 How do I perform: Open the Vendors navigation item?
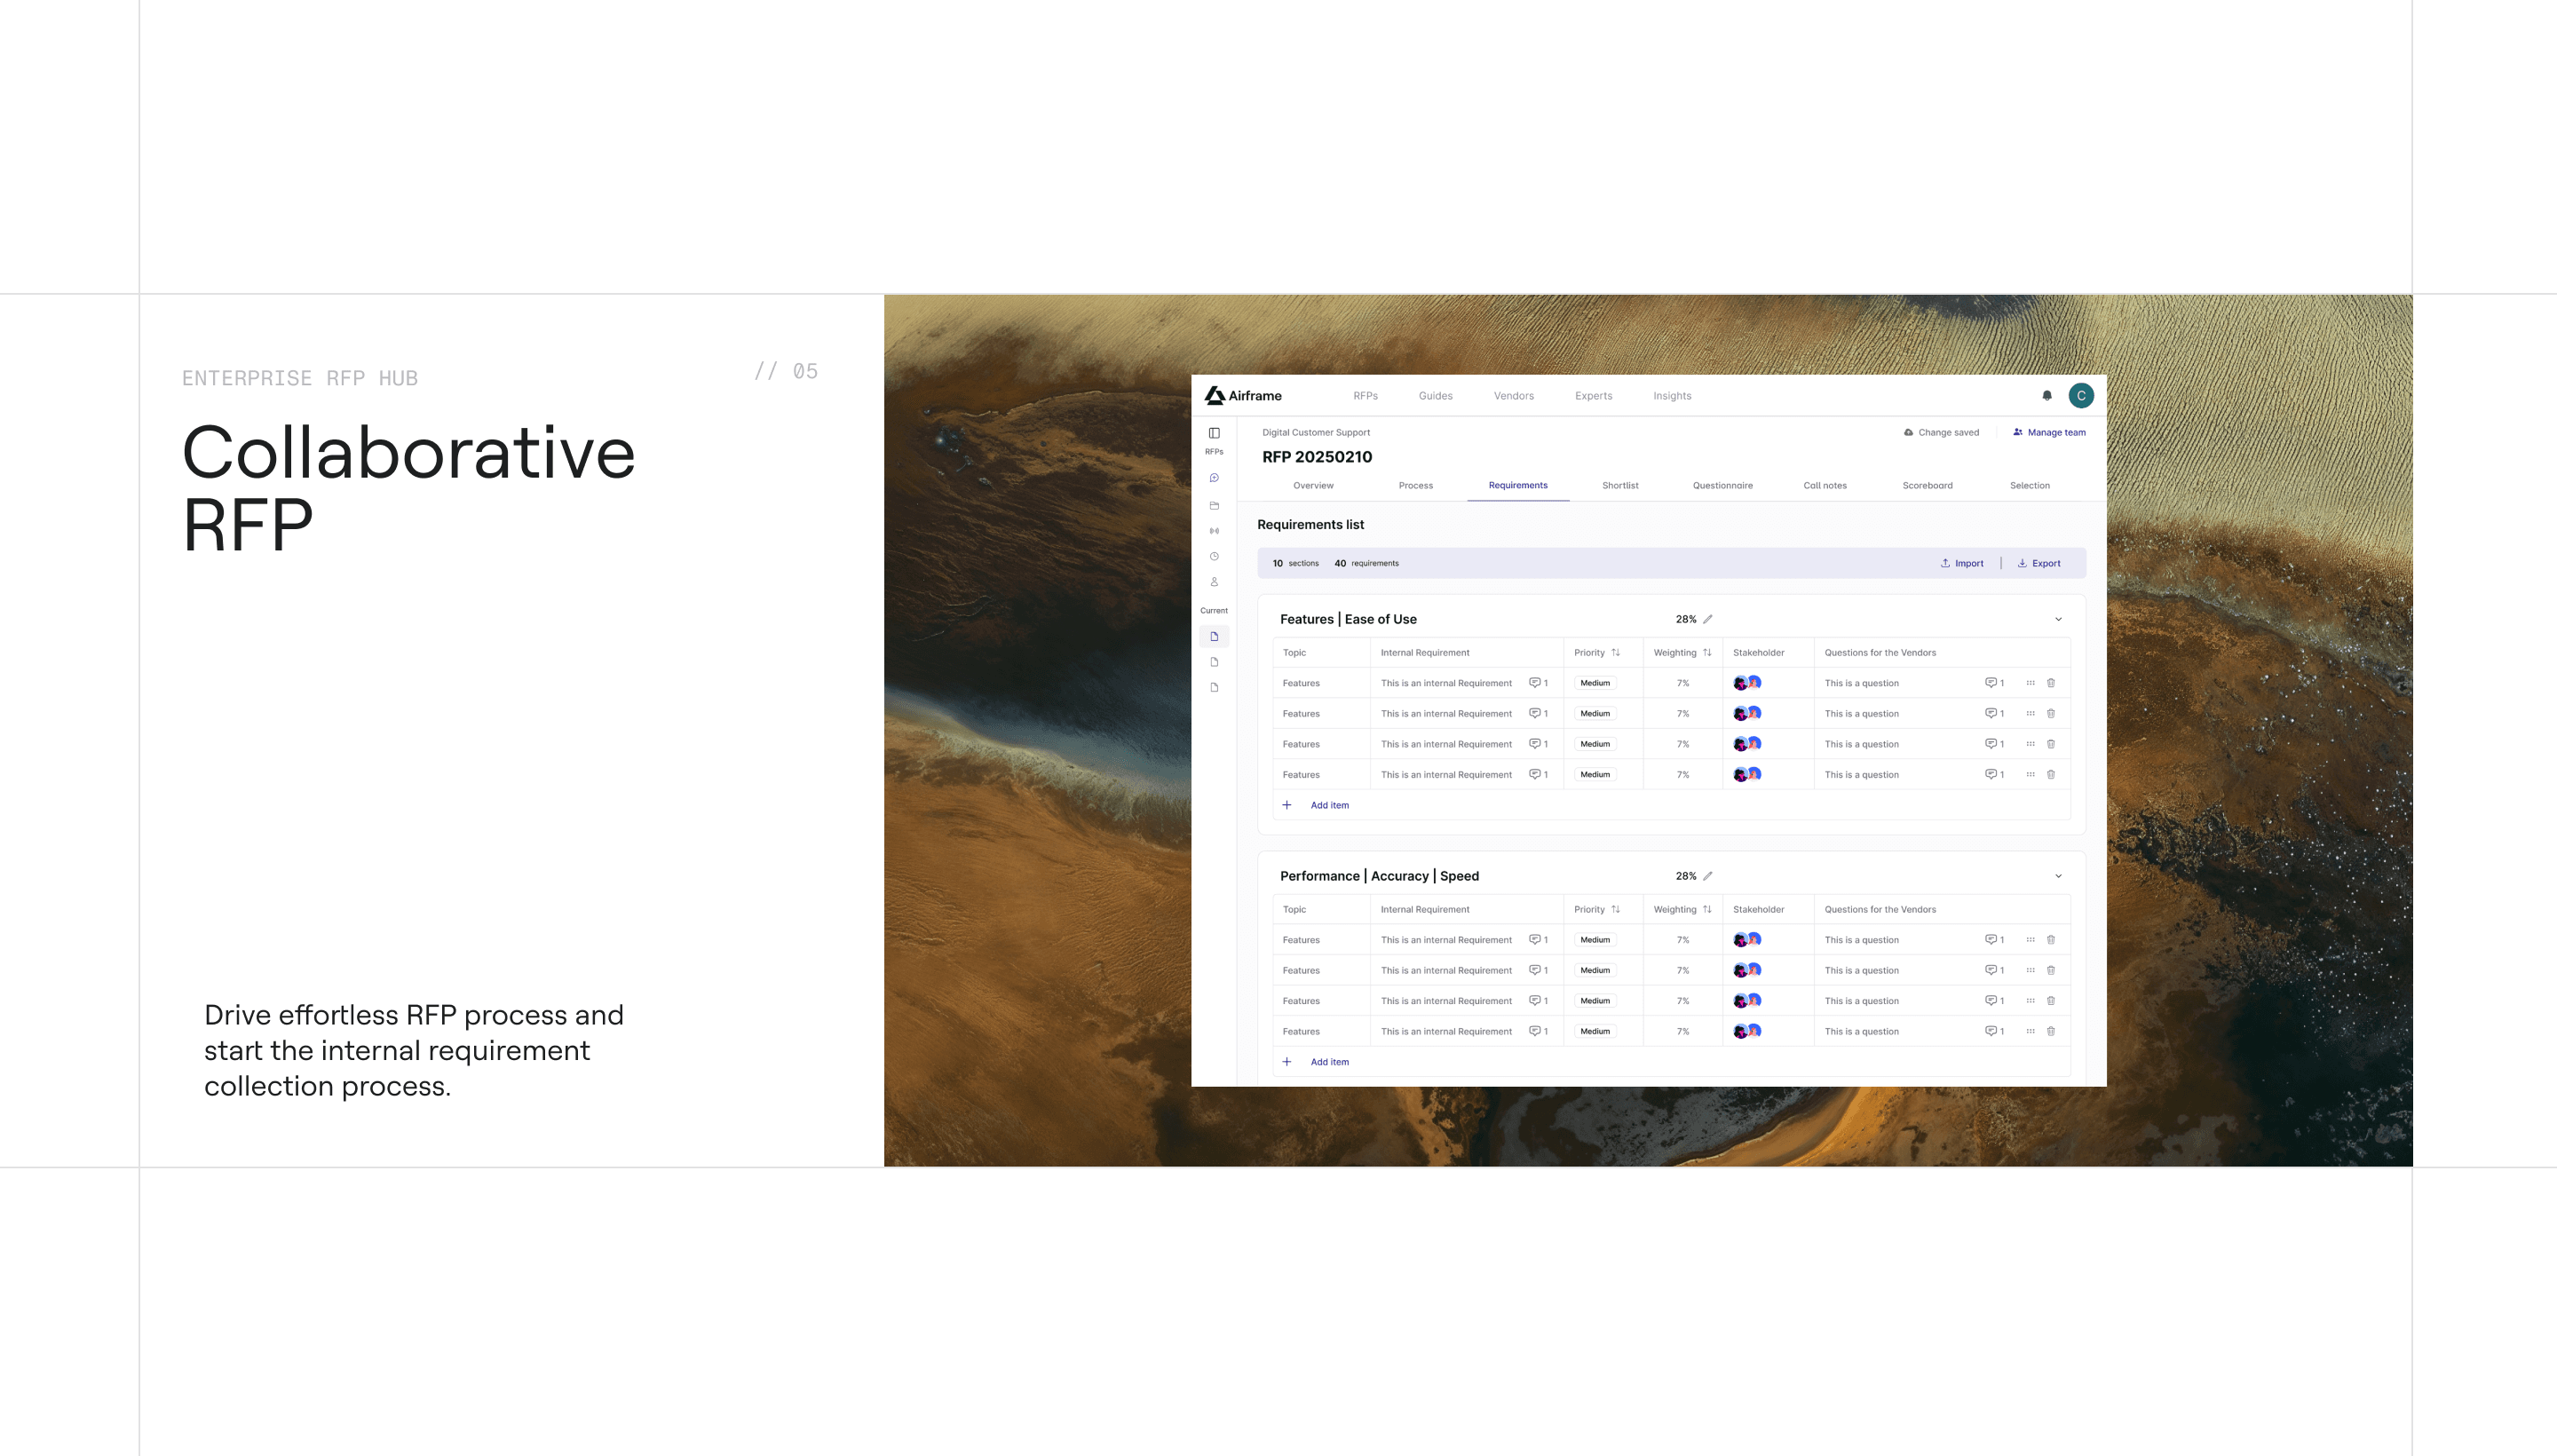coord(1513,396)
